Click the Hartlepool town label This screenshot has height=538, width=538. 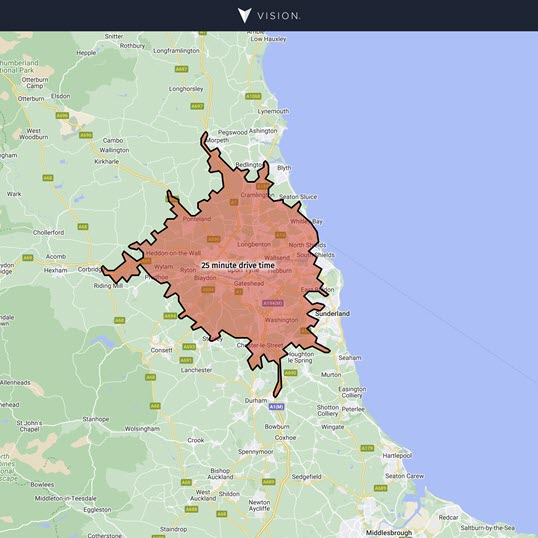(397, 456)
